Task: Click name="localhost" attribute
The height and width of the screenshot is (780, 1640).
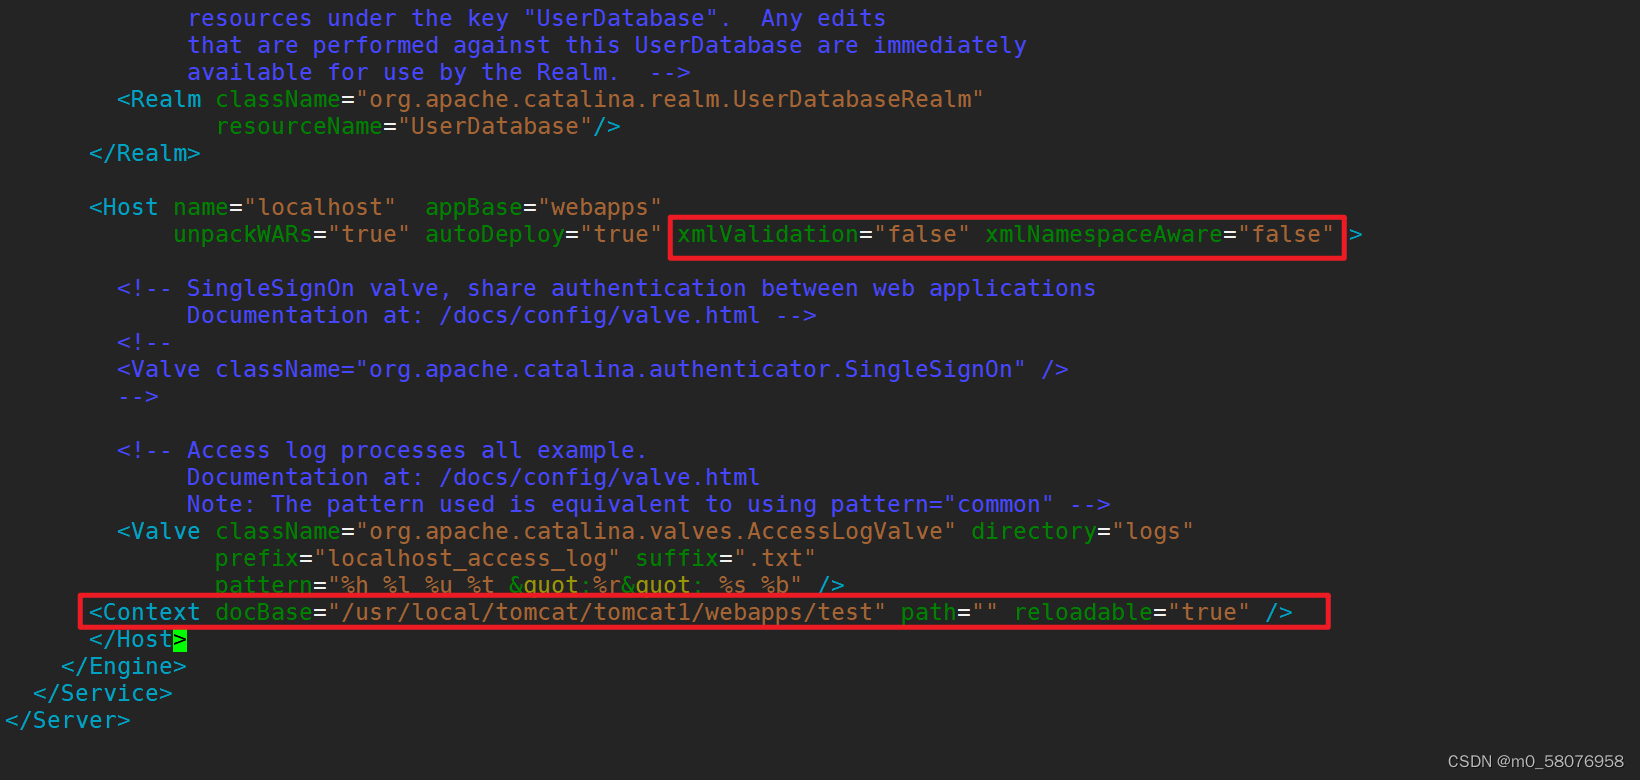Action: pyautogui.click(x=285, y=208)
